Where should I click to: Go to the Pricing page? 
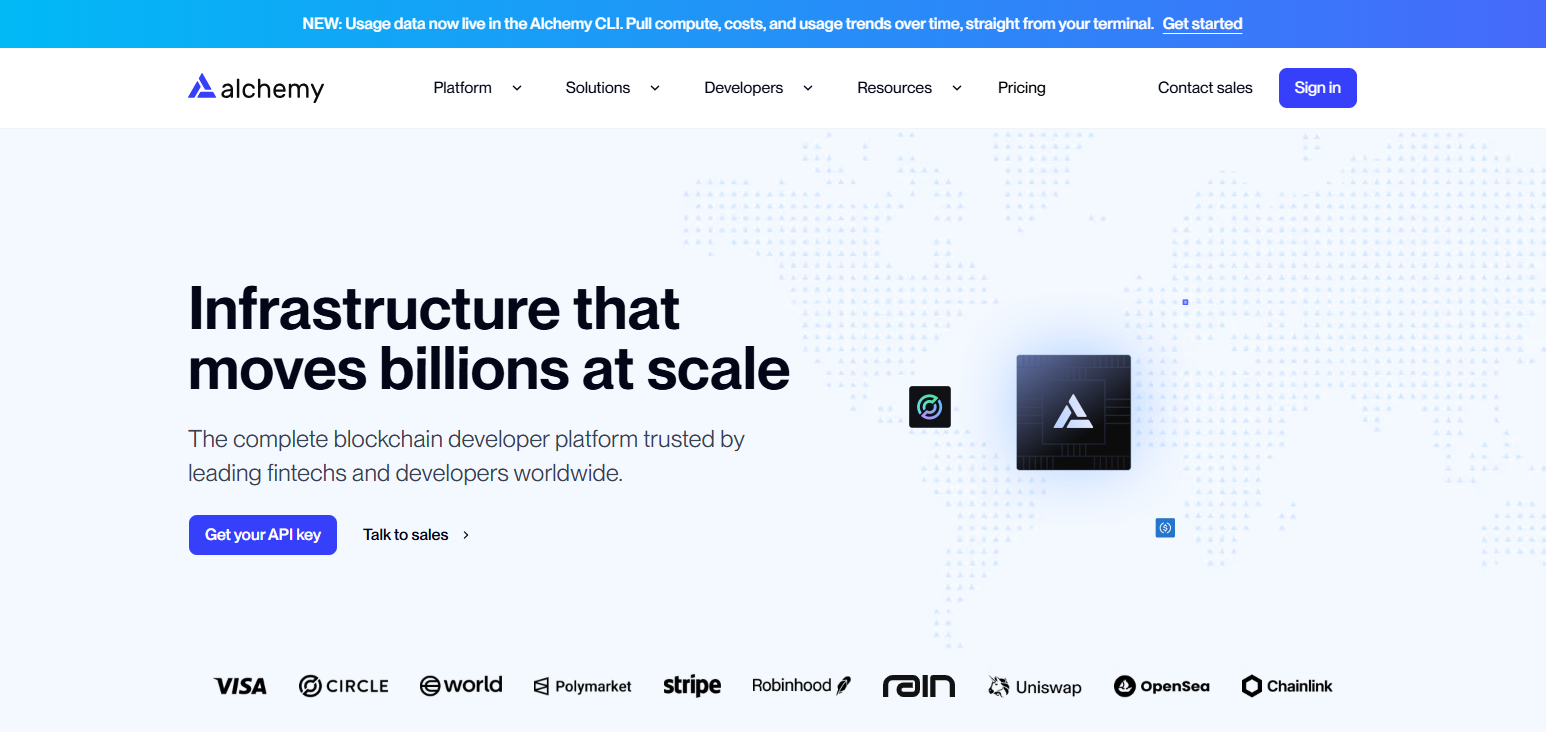(x=1022, y=88)
